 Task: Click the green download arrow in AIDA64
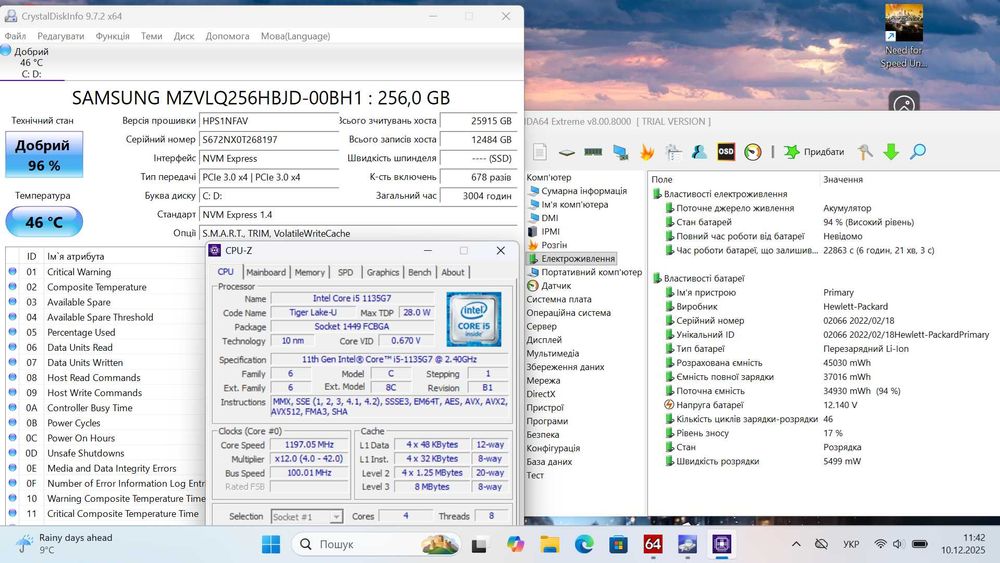click(892, 152)
